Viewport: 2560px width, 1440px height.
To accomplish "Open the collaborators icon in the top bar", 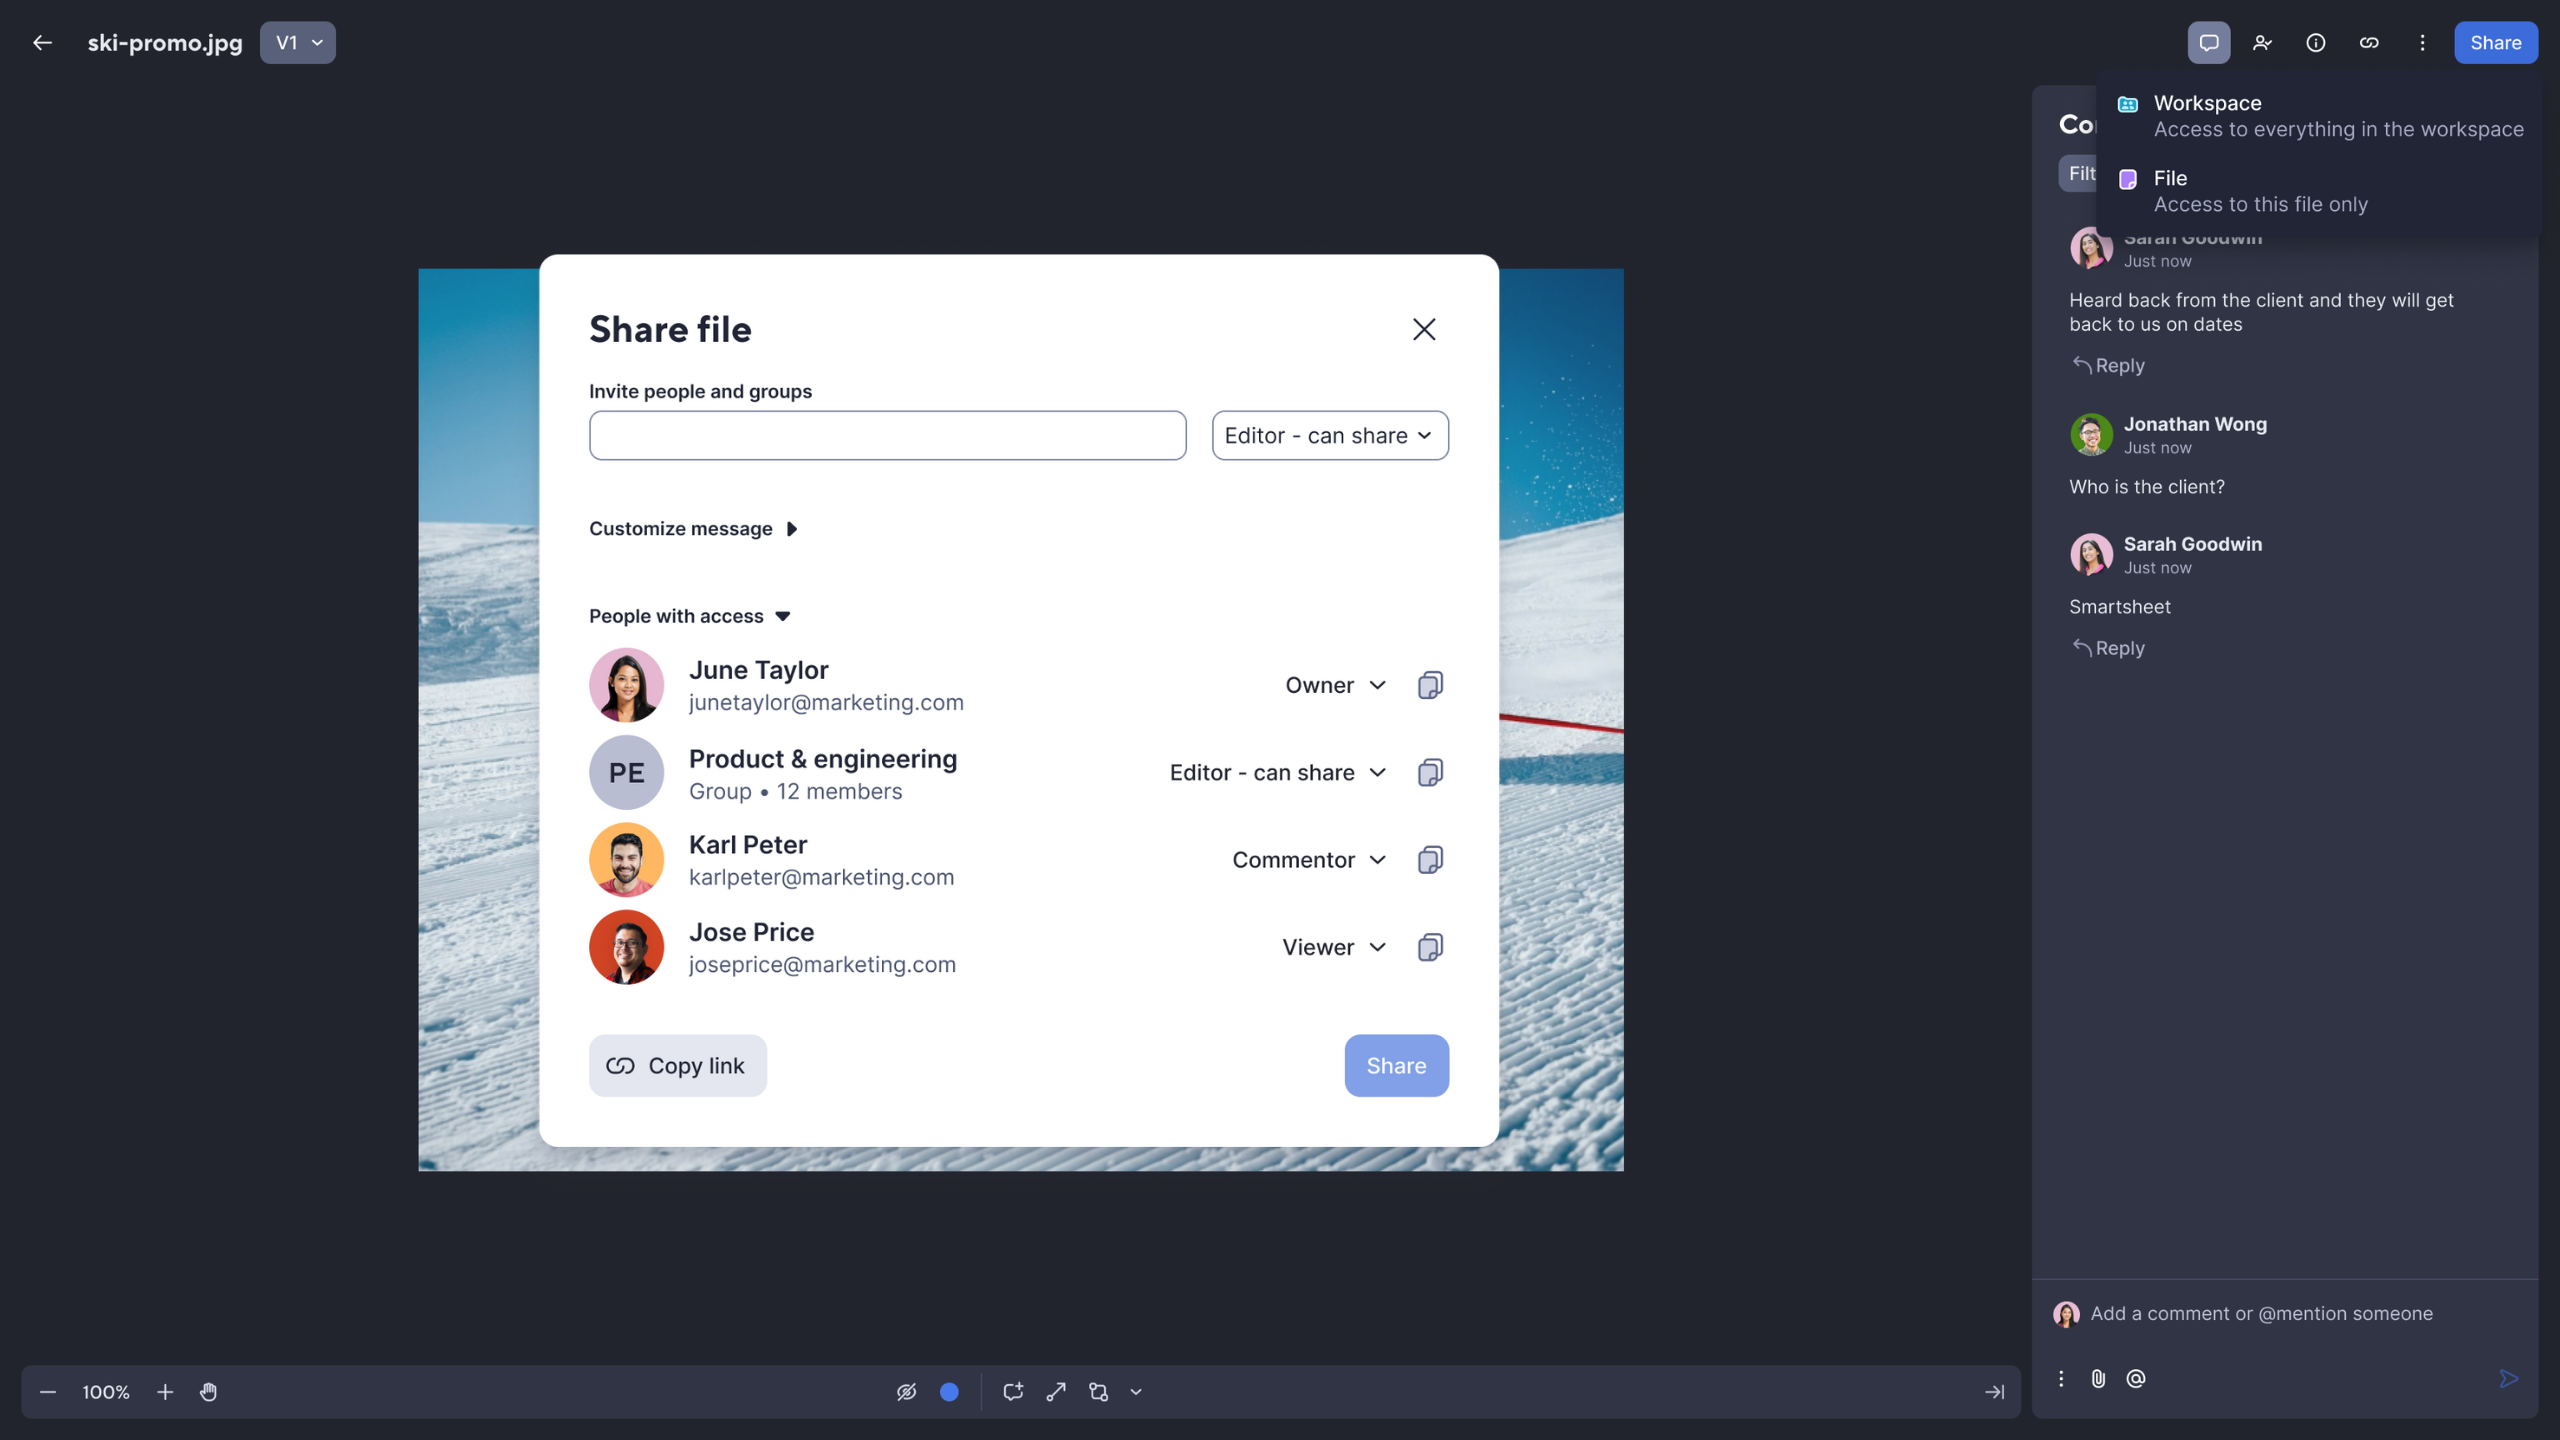I will point(2262,43).
